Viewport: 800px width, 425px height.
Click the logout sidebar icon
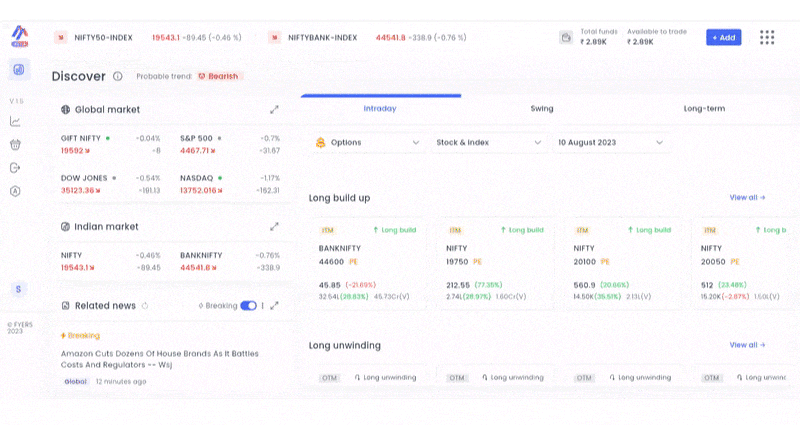15,168
